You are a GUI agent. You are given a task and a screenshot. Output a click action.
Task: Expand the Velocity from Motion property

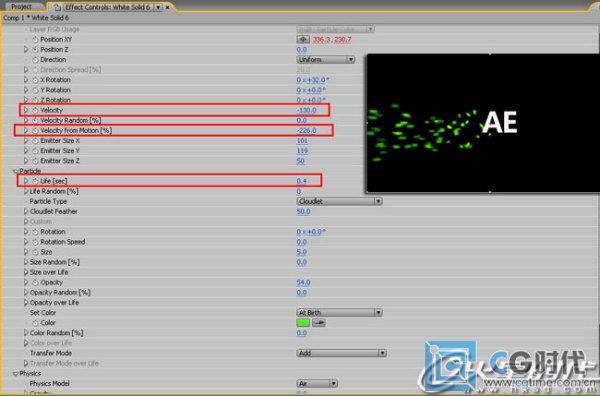pos(26,130)
